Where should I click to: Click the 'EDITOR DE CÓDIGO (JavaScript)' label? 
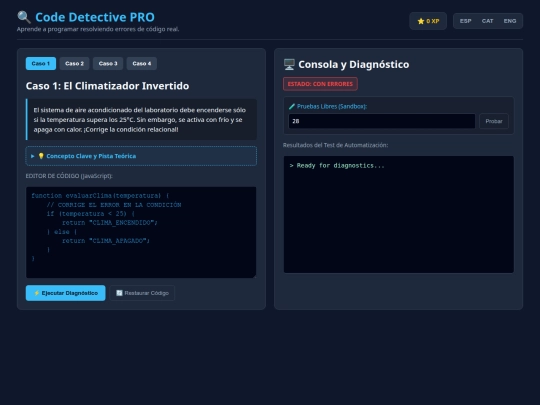pyautogui.click(x=69, y=176)
